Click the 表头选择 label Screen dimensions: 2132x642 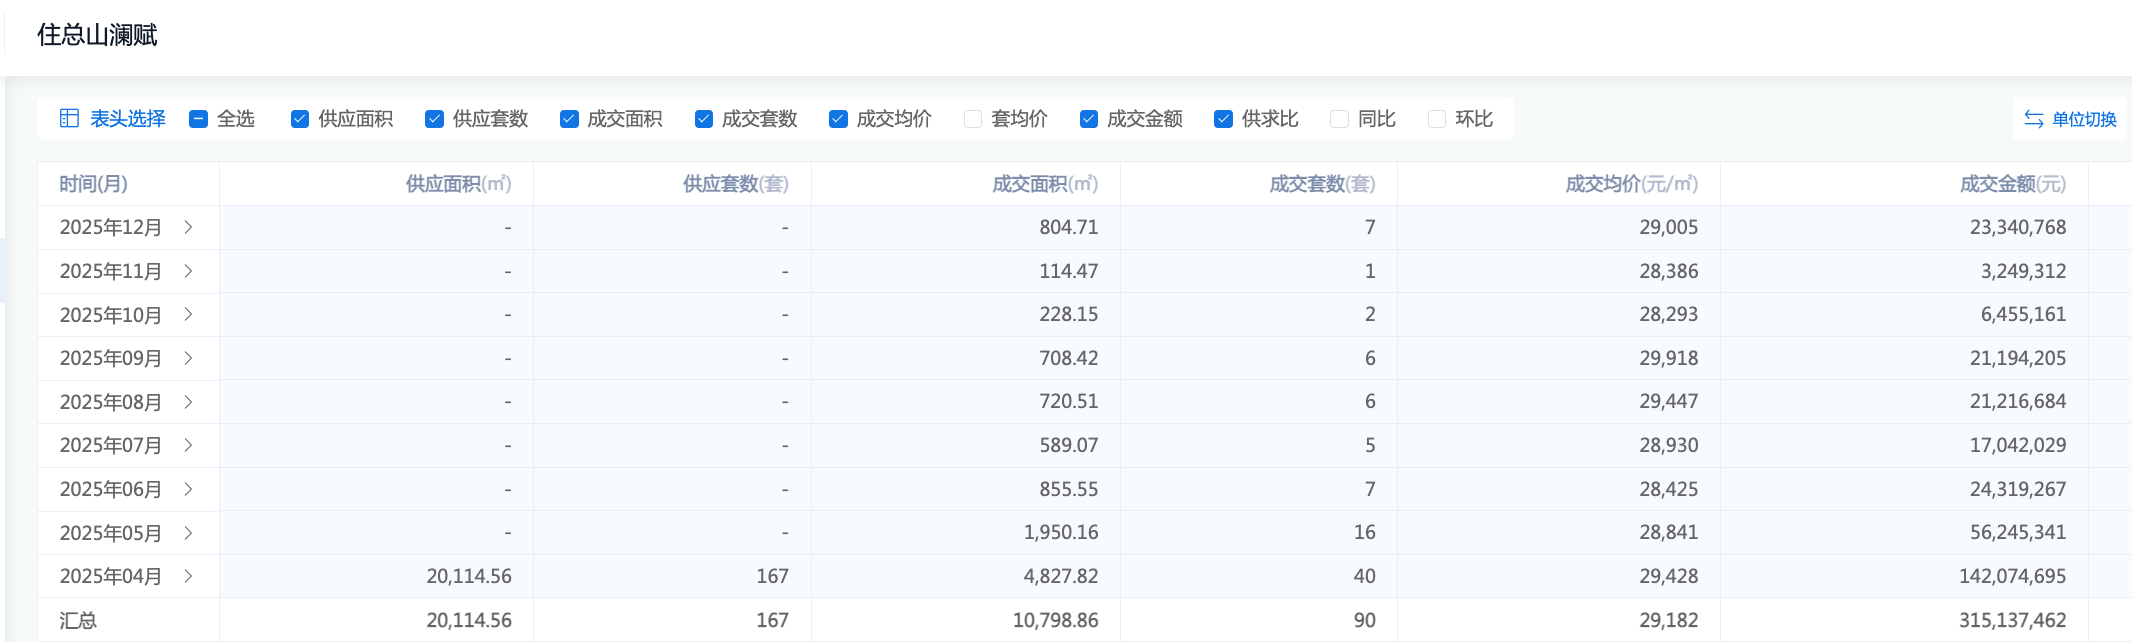[x=127, y=119]
